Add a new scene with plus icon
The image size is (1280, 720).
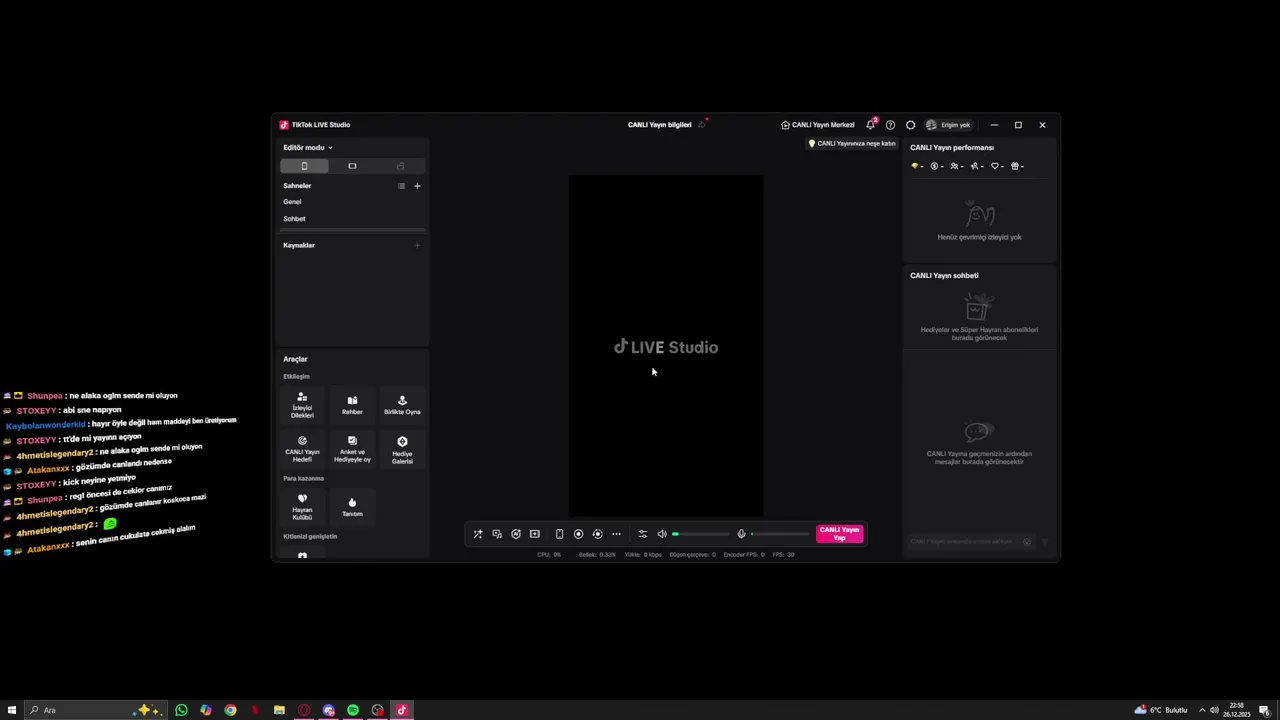pos(417,186)
